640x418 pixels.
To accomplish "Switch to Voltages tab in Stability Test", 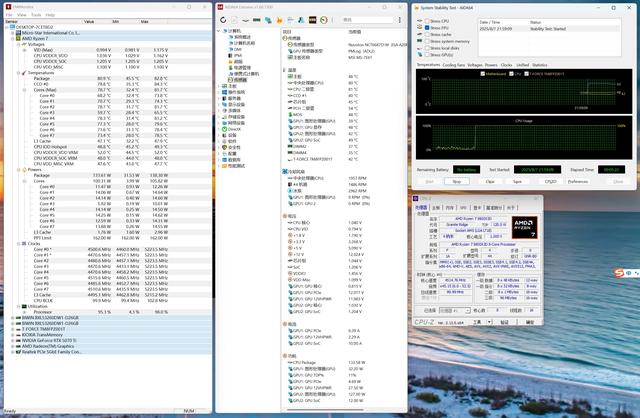I will pos(475,65).
